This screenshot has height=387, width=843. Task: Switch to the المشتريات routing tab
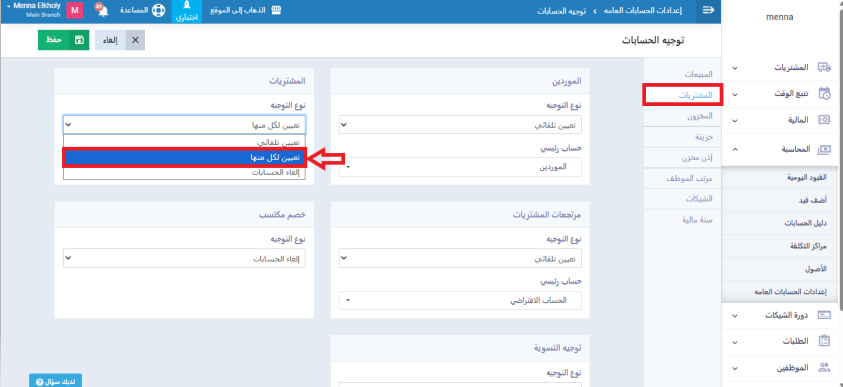682,95
